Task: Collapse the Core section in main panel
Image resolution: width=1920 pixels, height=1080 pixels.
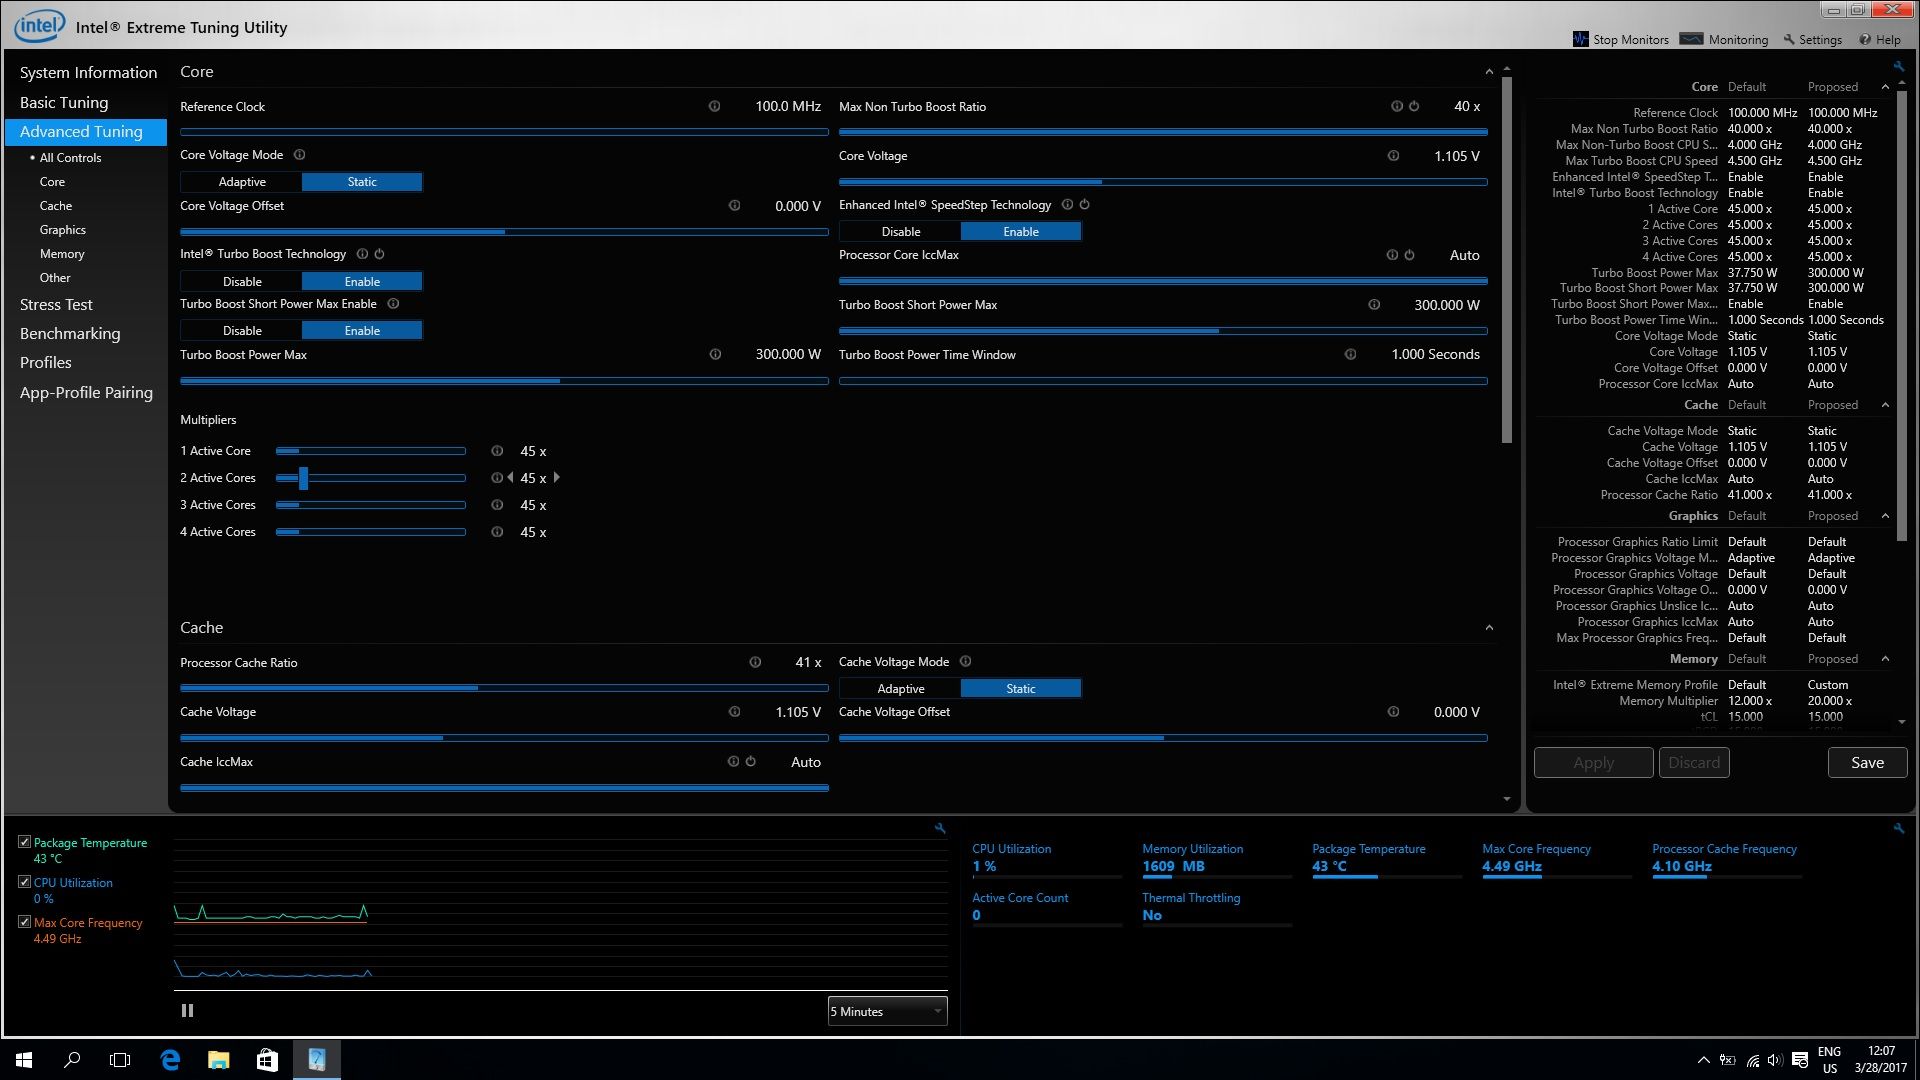Action: pos(1489,72)
